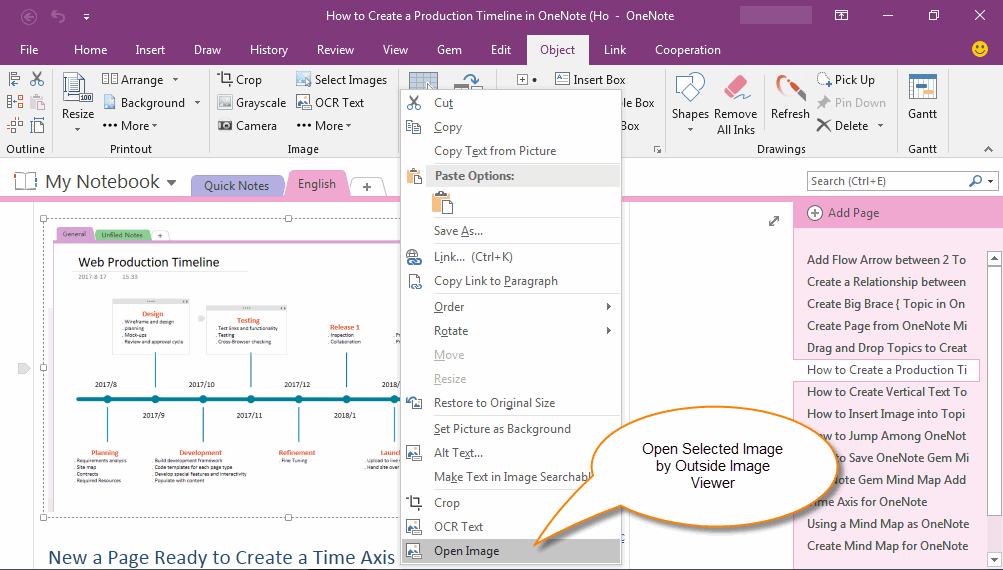The width and height of the screenshot is (1003, 570).
Task: Choose Cut from context menu
Action: tap(510, 103)
